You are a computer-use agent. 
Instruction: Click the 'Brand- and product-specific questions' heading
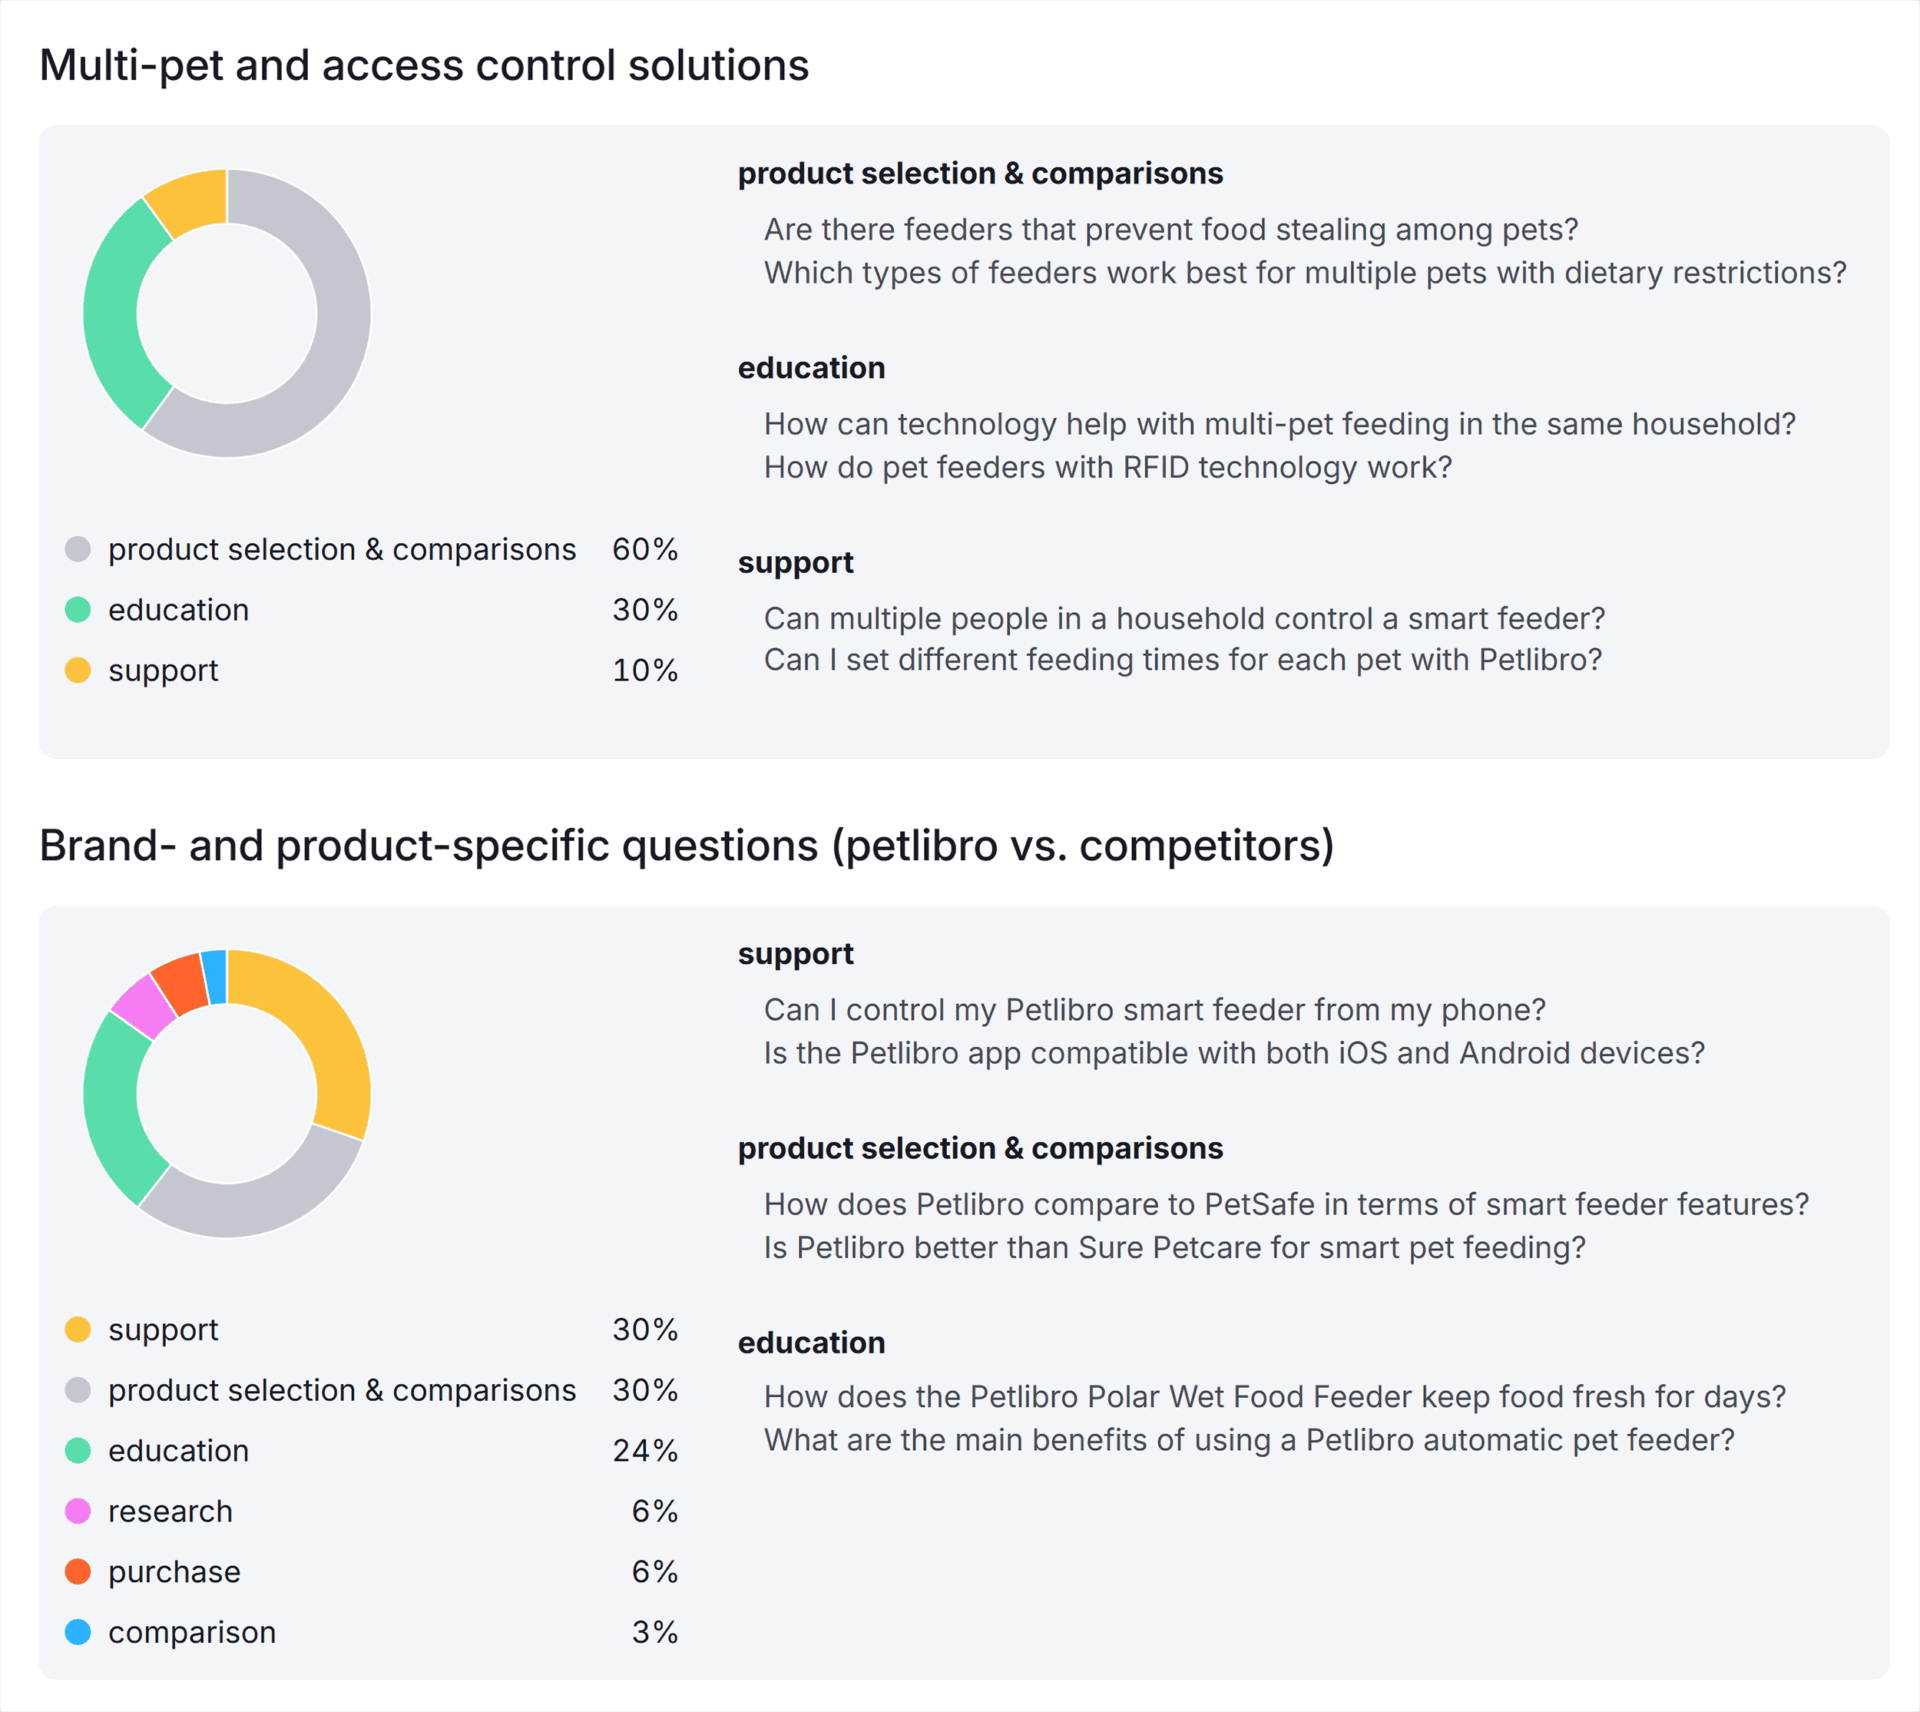686,846
